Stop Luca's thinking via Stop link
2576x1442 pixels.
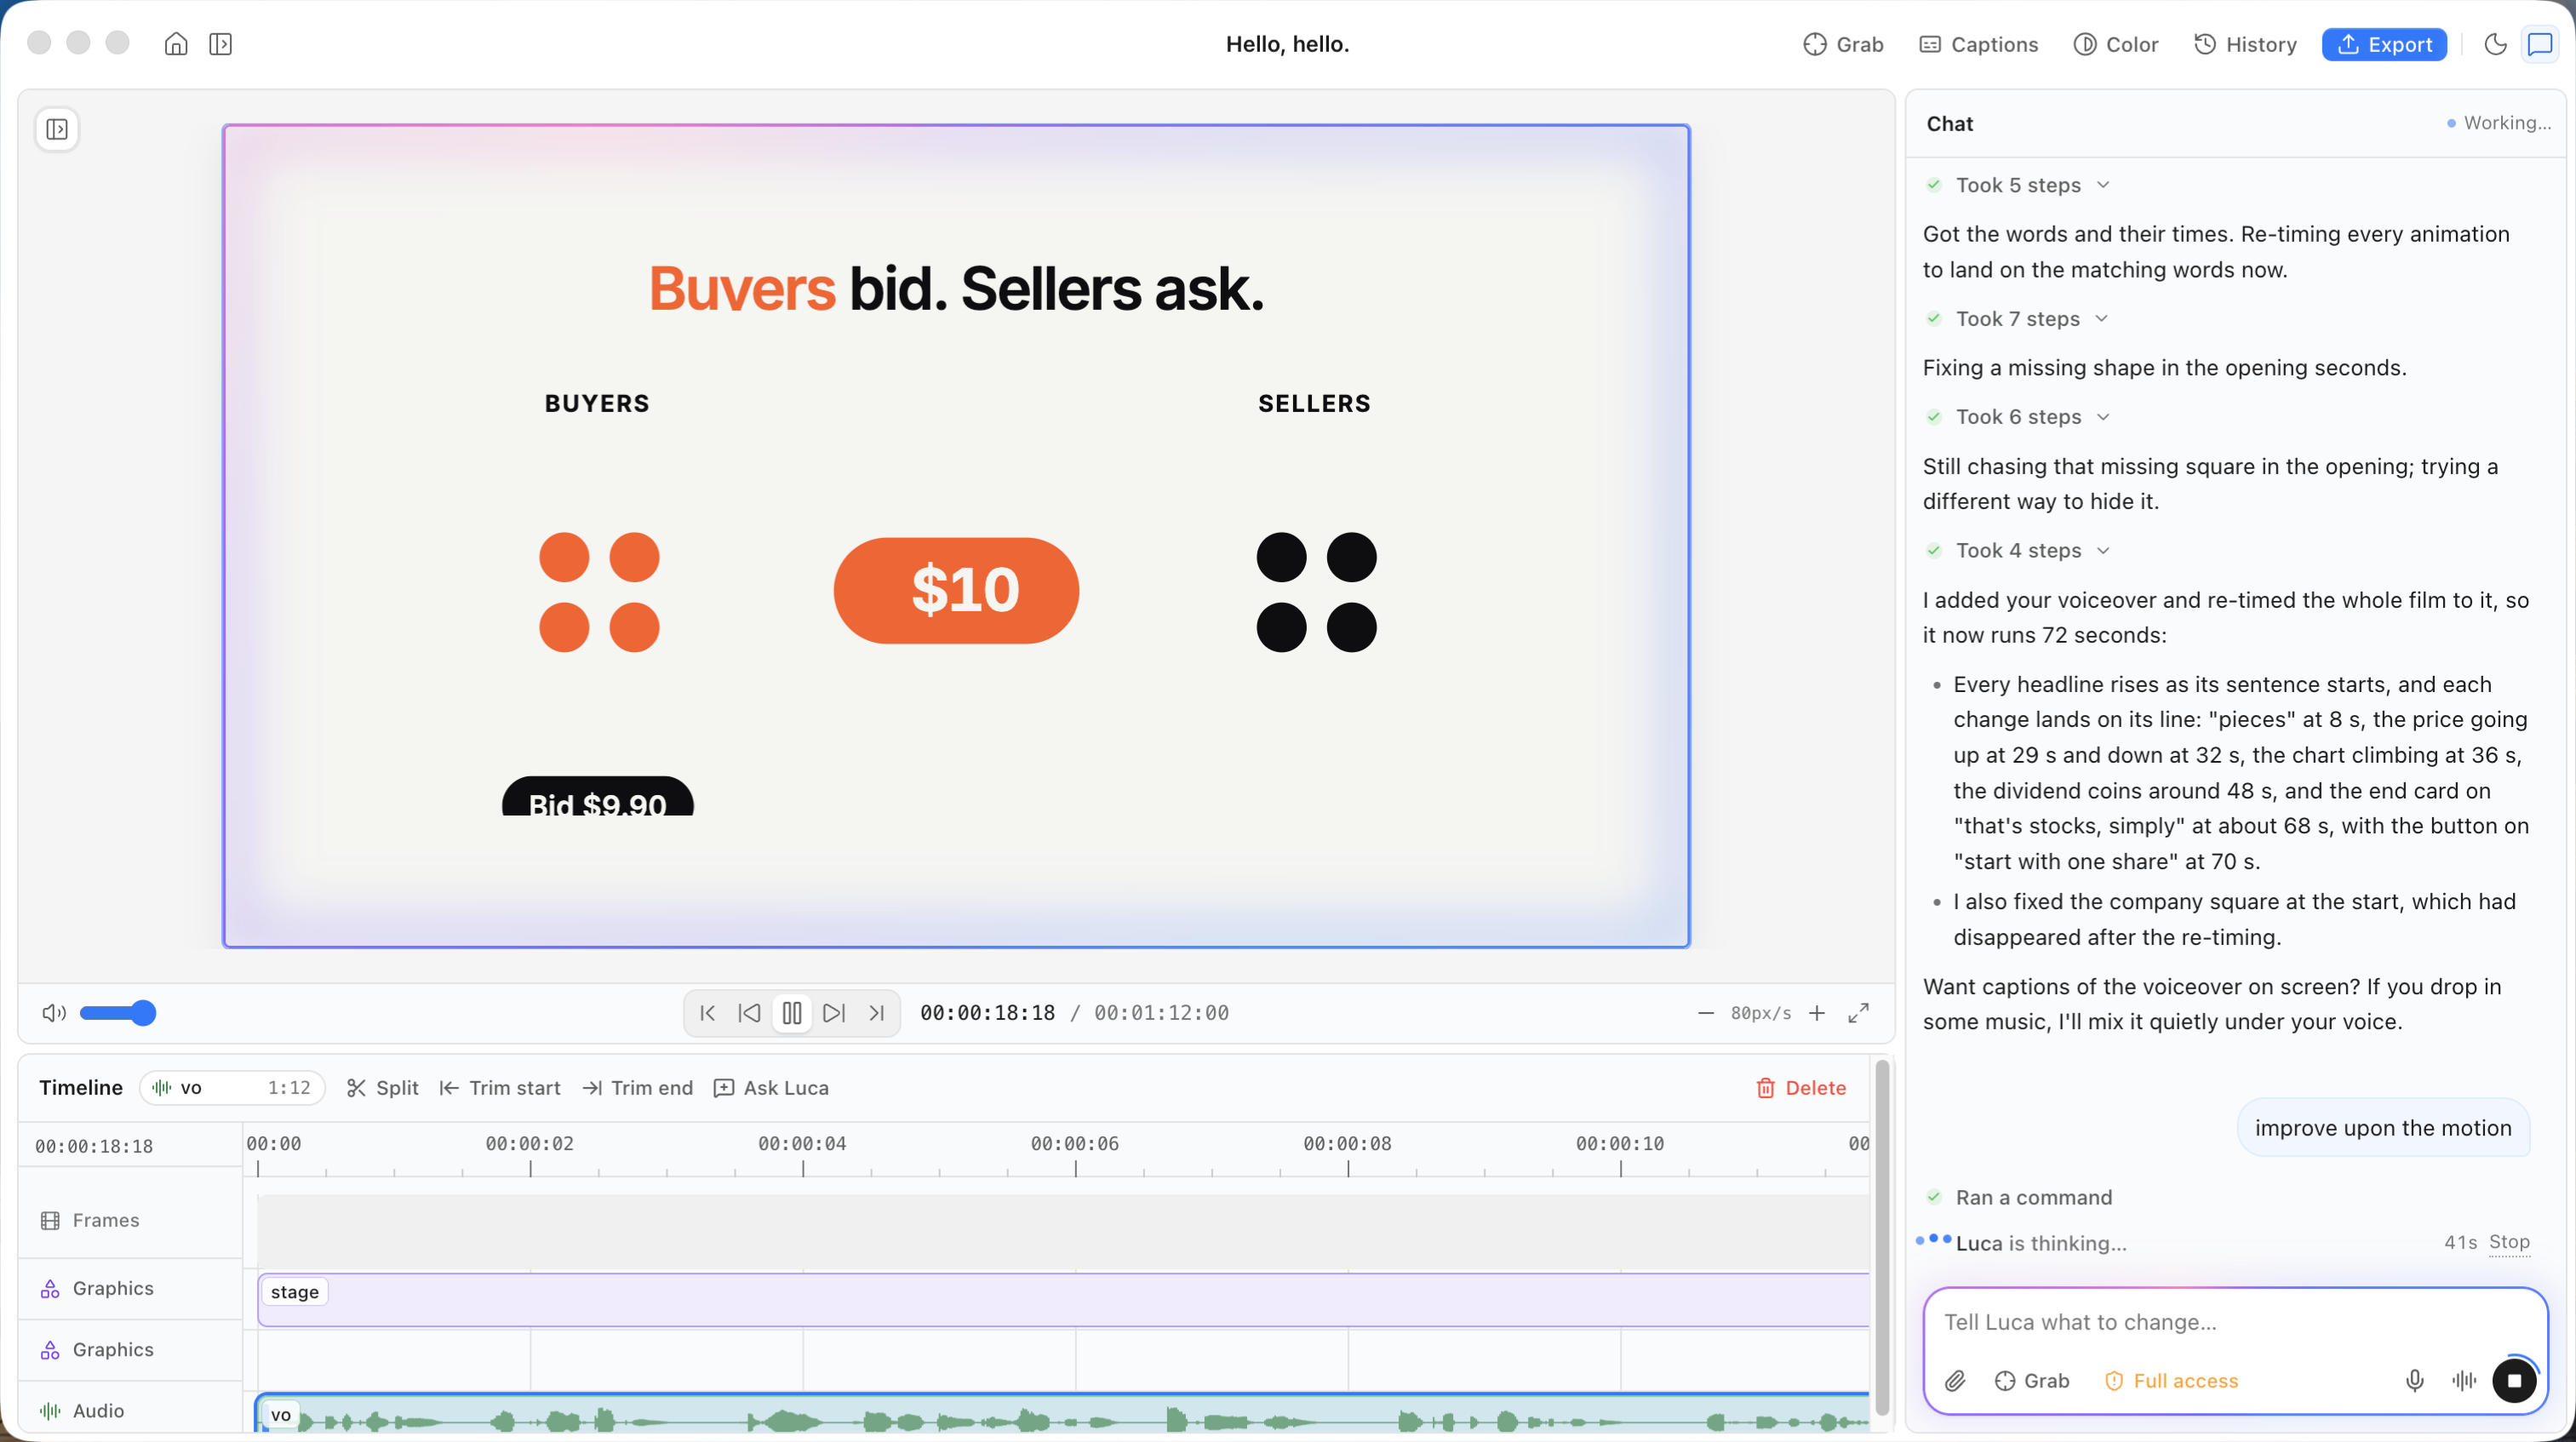tap(2509, 1242)
